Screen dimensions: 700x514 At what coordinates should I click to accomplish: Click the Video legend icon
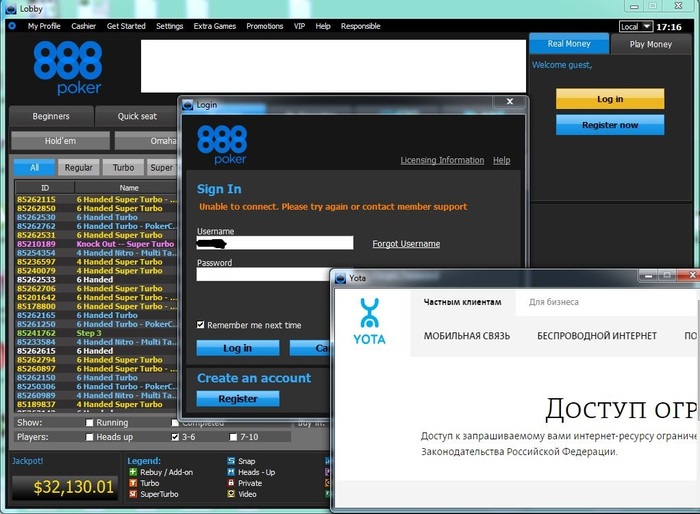pos(231,494)
